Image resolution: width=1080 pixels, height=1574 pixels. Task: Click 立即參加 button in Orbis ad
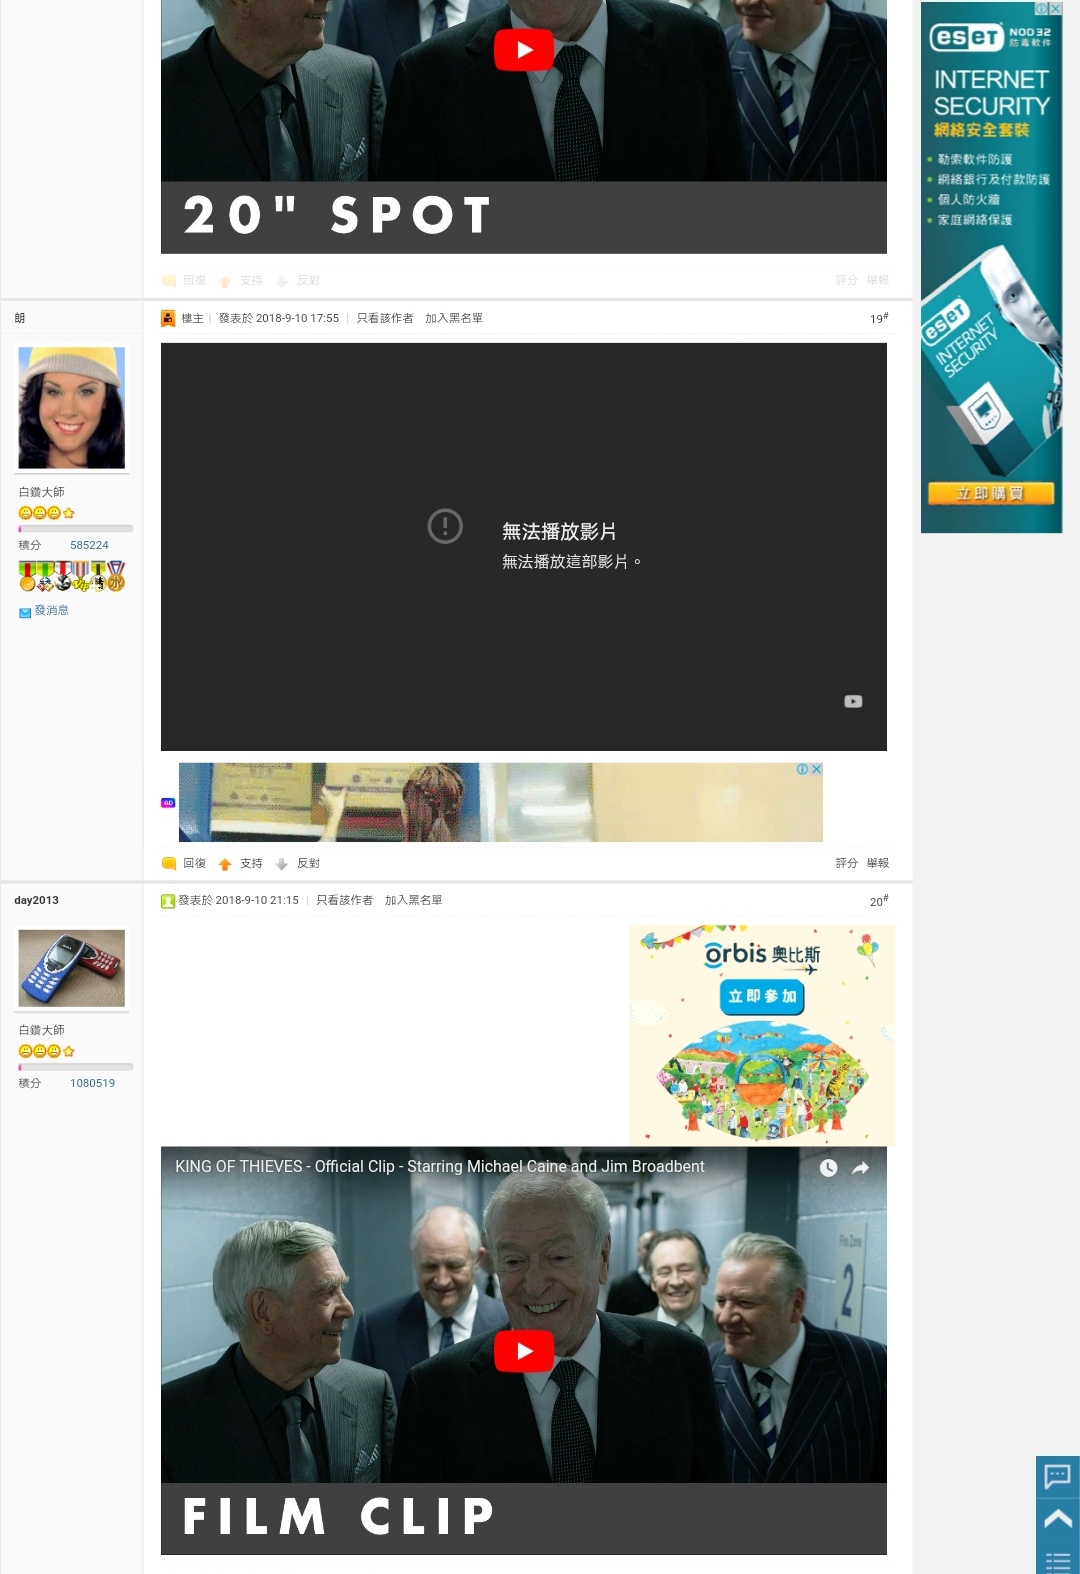[762, 997]
